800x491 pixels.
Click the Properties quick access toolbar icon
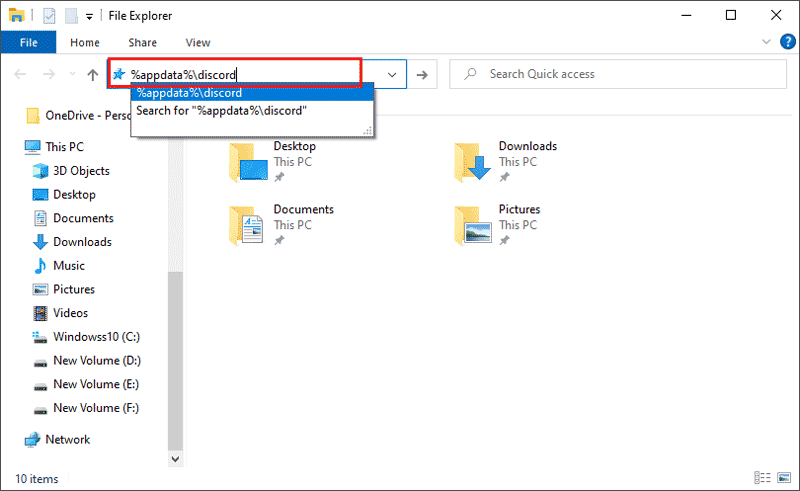tap(49, 16)
